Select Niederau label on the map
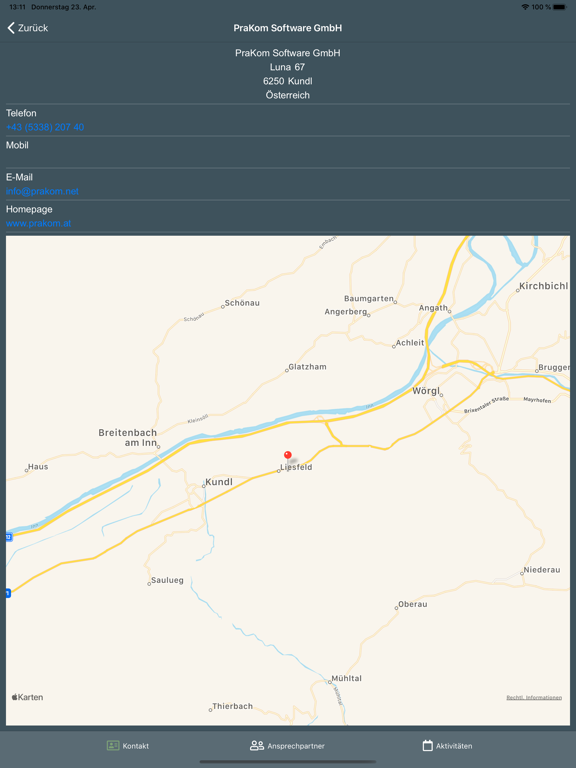Viewport: 576px width, 768px height. click(542, 570)
